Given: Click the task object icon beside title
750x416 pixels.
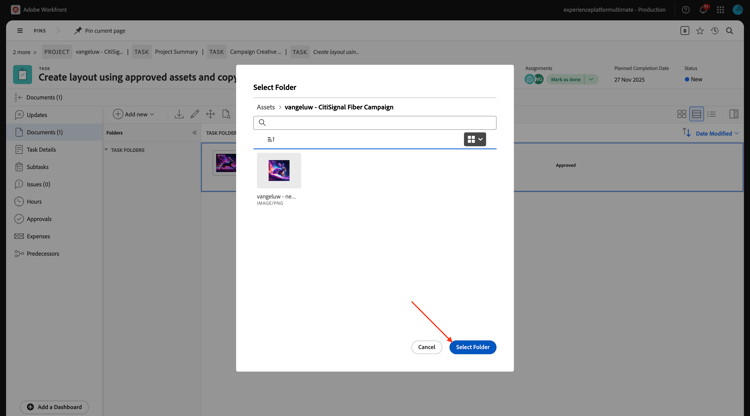Looking at the screenshot, I should pyautogui.click(x=22, y=75).
